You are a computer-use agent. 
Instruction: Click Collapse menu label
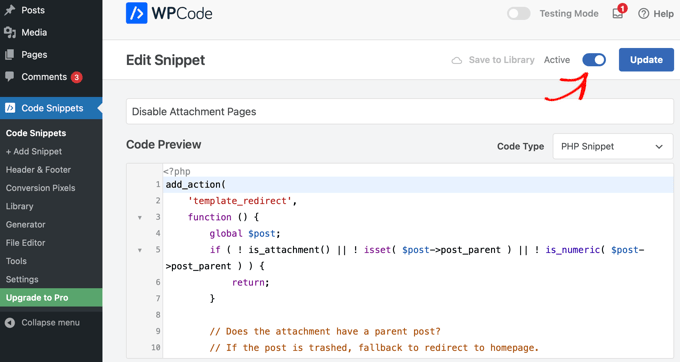coord(51,323)
